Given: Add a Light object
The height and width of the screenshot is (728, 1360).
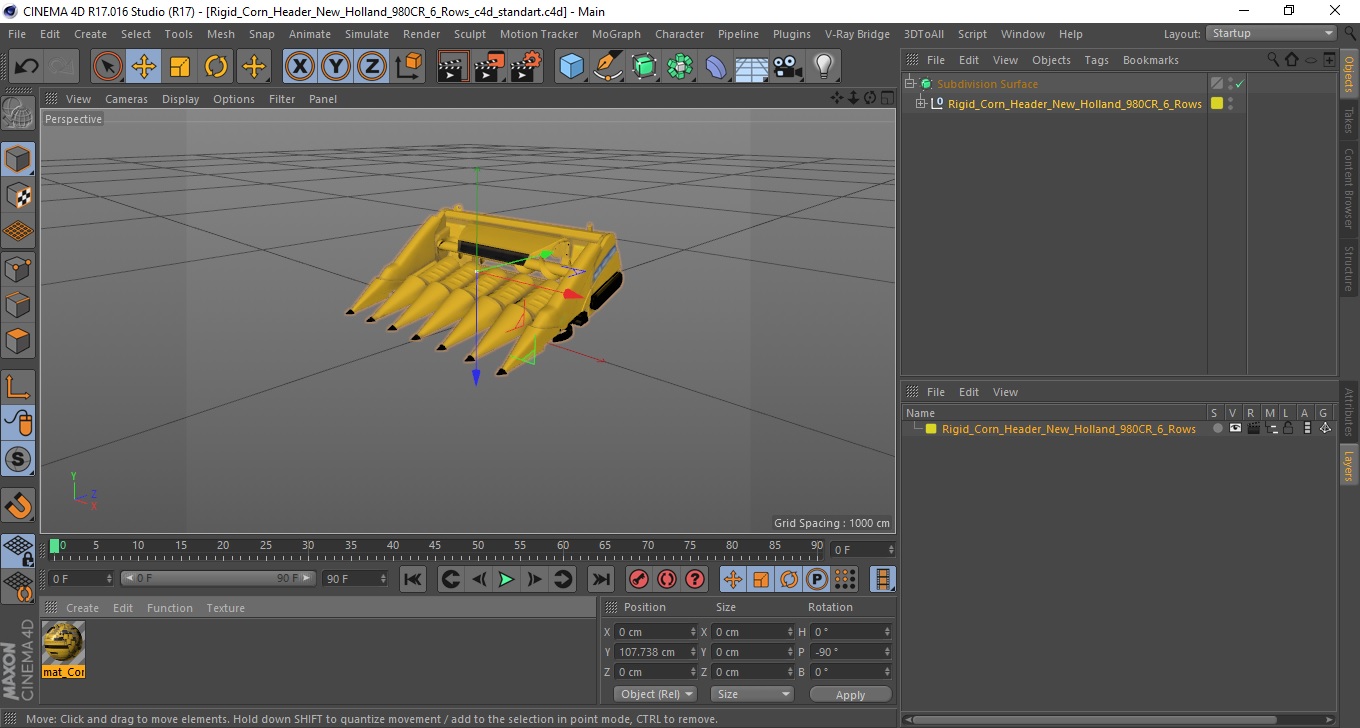Looking at the screenshot, I should 824,67.
